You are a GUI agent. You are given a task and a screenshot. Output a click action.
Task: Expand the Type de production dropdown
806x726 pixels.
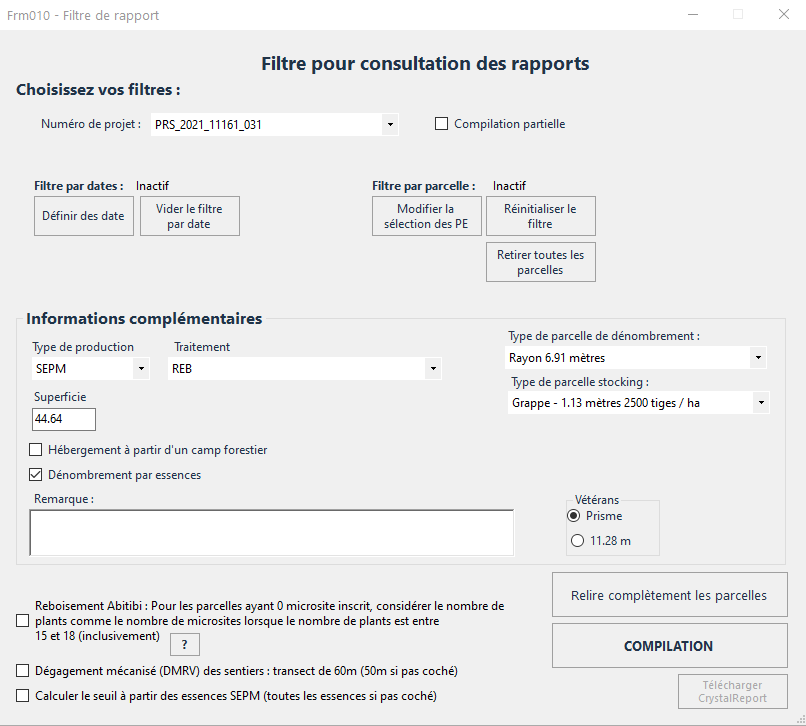point(140,369)
